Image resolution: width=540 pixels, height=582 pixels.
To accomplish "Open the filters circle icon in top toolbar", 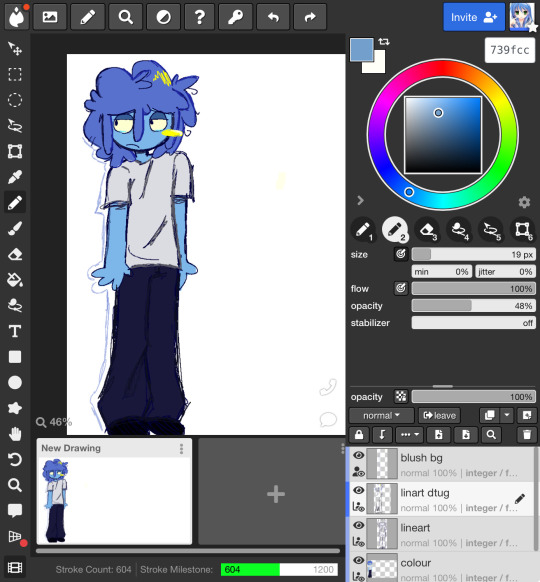I will (163, 17).
